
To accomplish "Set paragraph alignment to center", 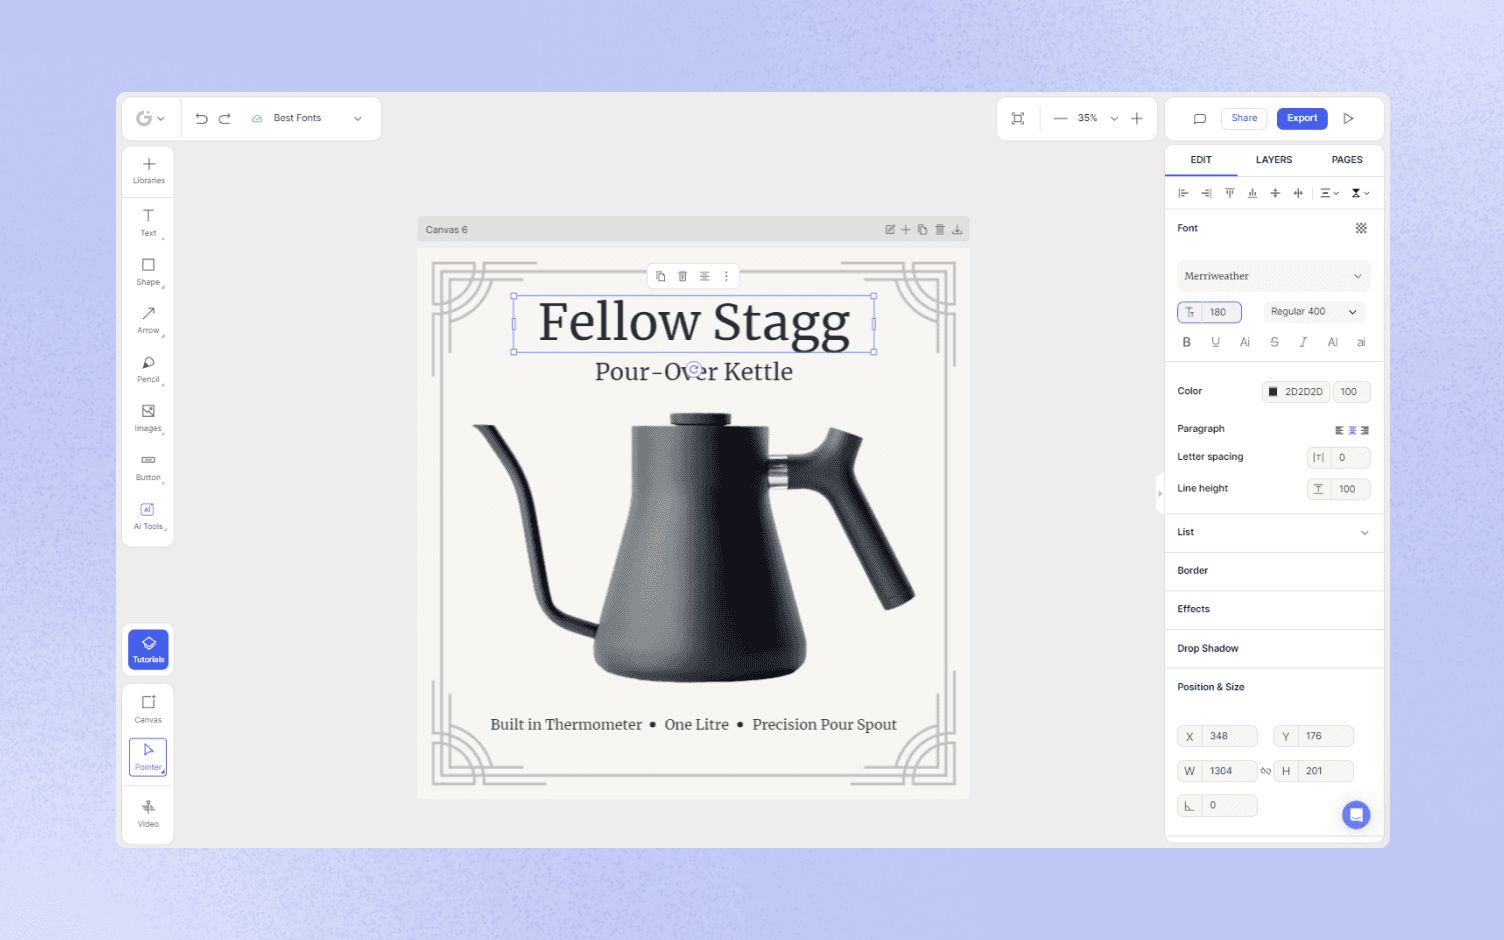I will coord(1352,430).
